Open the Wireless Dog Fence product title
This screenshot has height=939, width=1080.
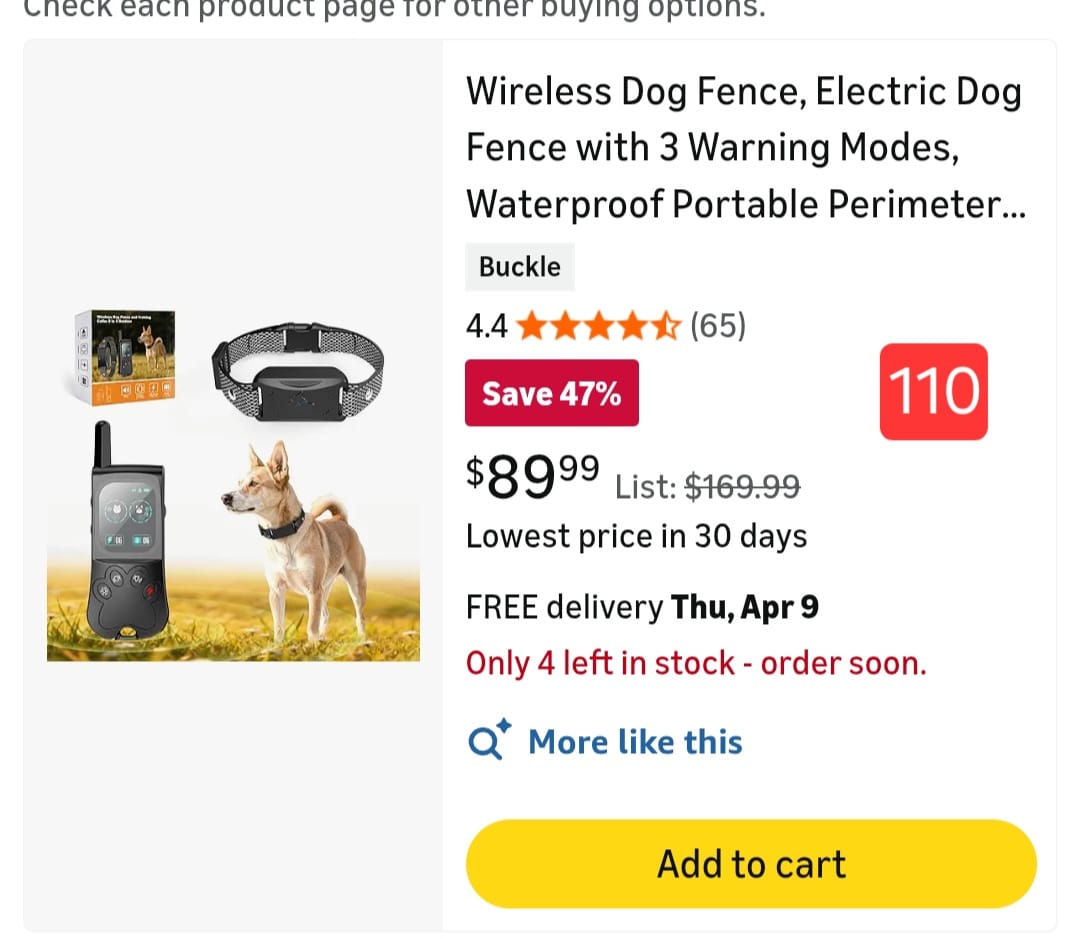(745, 147)
